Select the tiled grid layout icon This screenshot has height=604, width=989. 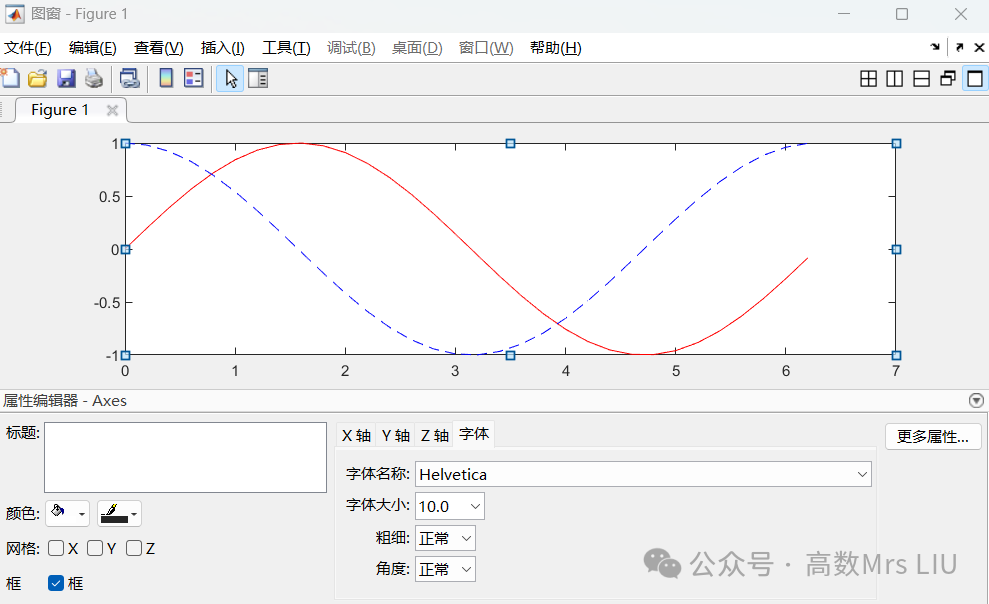coord(868,79)
